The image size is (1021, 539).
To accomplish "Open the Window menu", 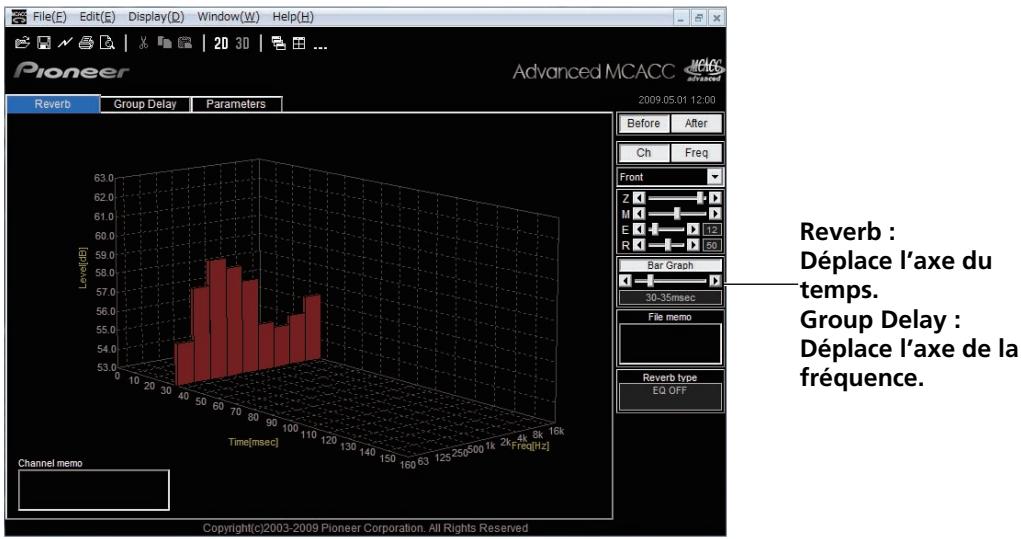I will [228, 17].
